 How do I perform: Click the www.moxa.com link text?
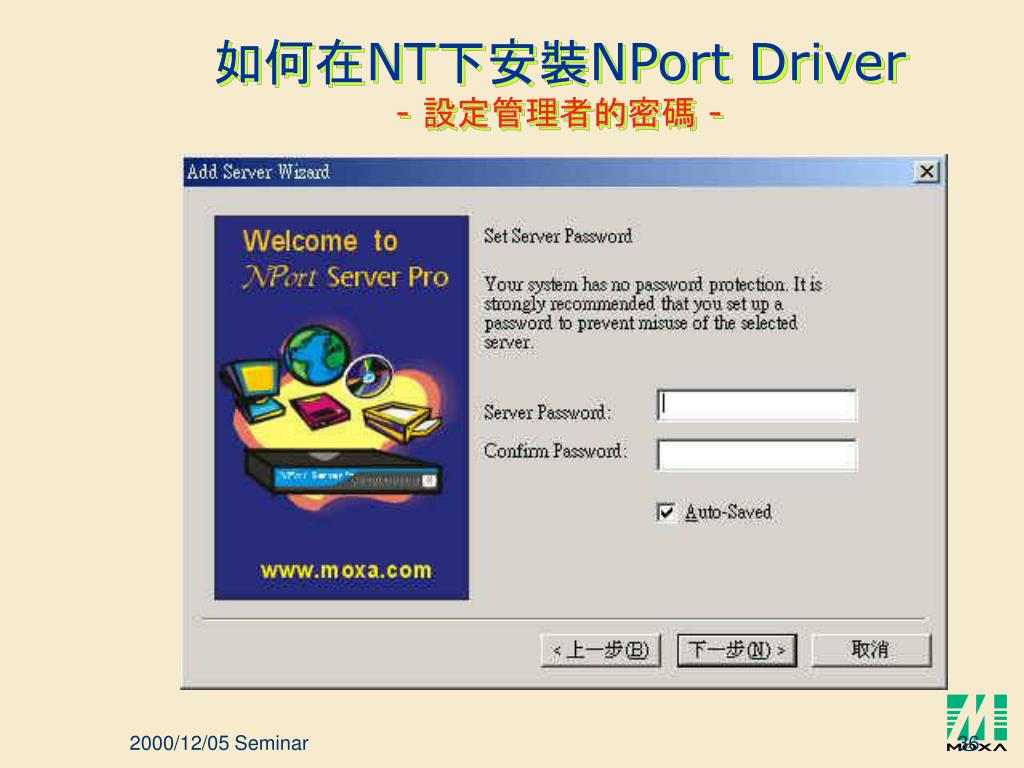coord(346,571)
